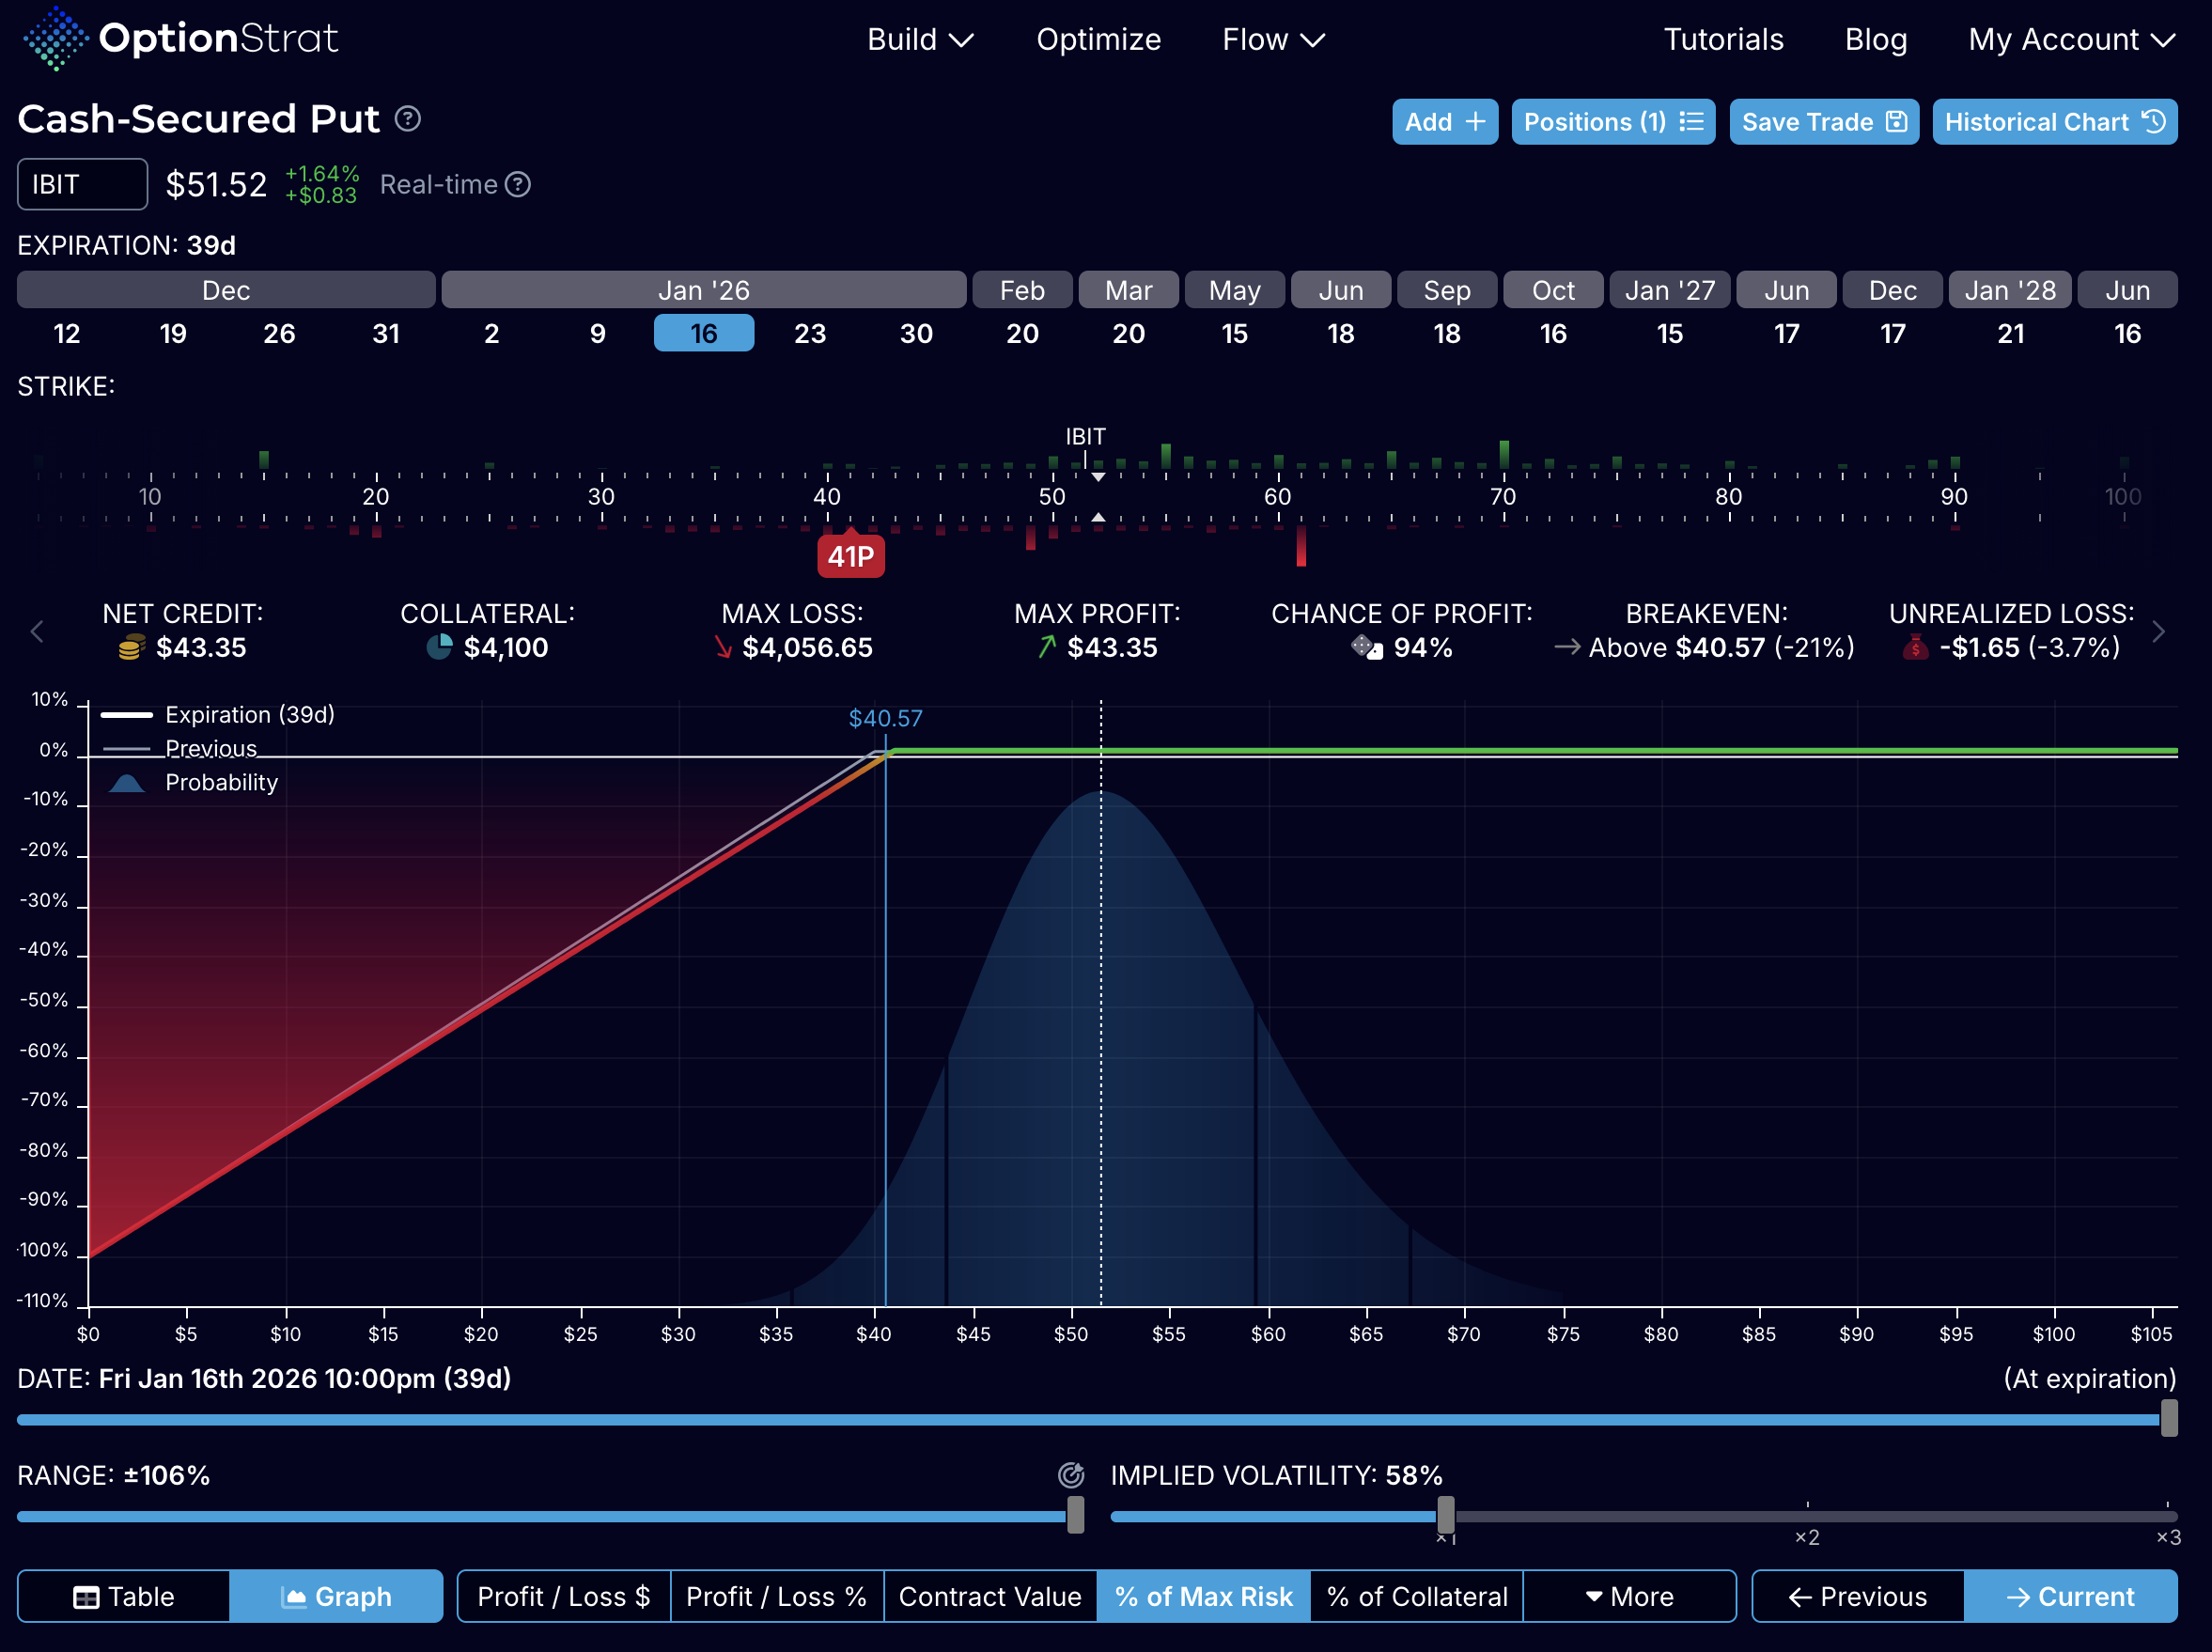
Task: Click the implied volatility slider handle
Action: tap(1445, 1515)
